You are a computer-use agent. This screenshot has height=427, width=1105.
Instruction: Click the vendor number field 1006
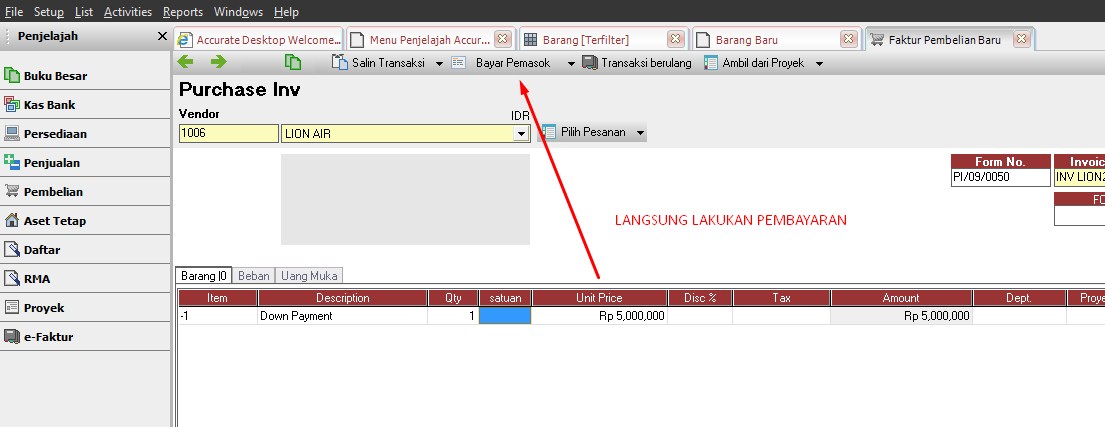(228, 133)
